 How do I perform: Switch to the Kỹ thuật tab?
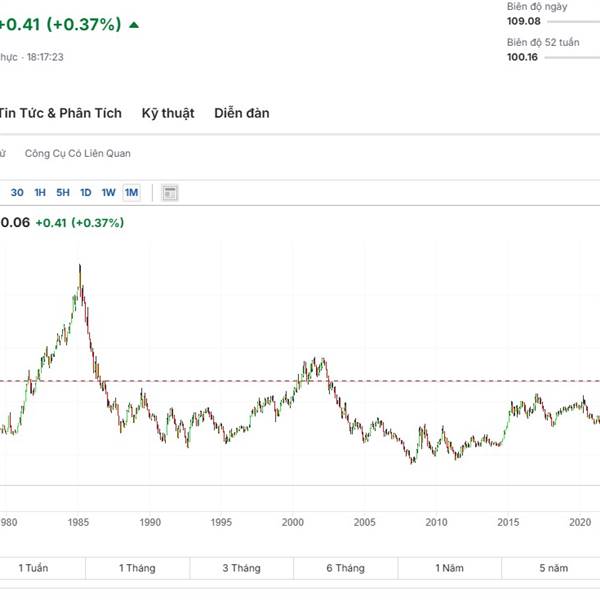[x=168, y=113]
